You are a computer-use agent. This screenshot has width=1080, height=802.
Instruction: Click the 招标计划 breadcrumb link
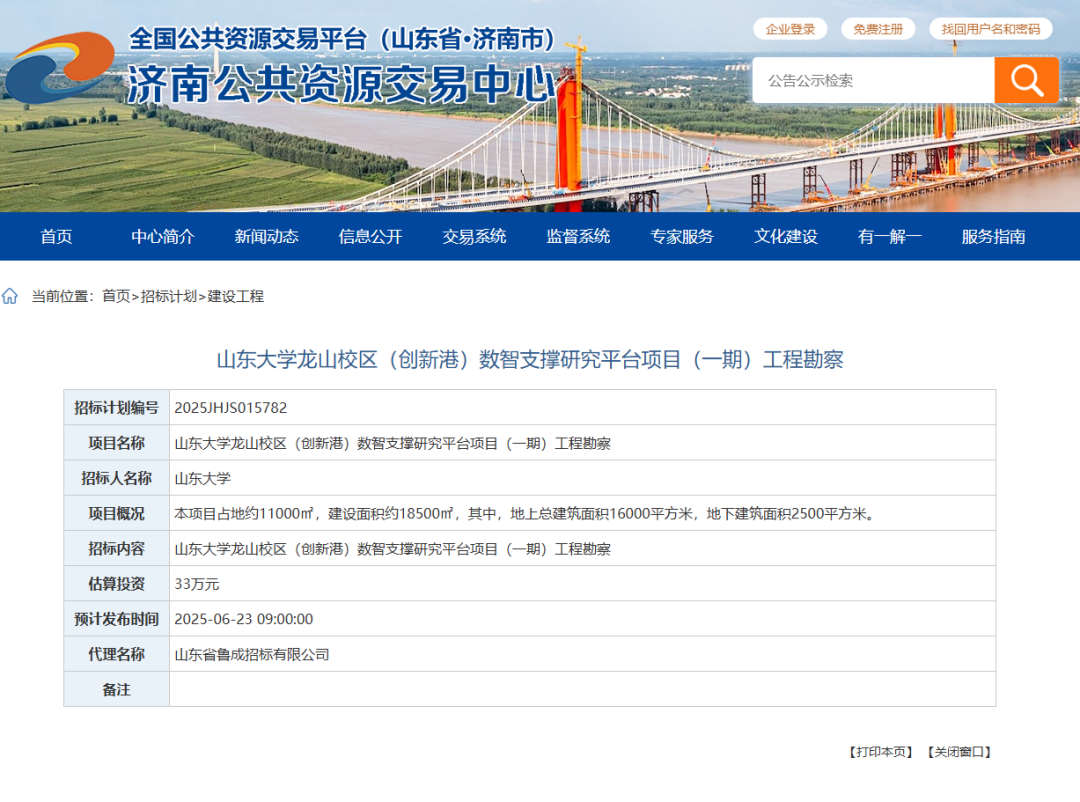click(x=169, y=296)
